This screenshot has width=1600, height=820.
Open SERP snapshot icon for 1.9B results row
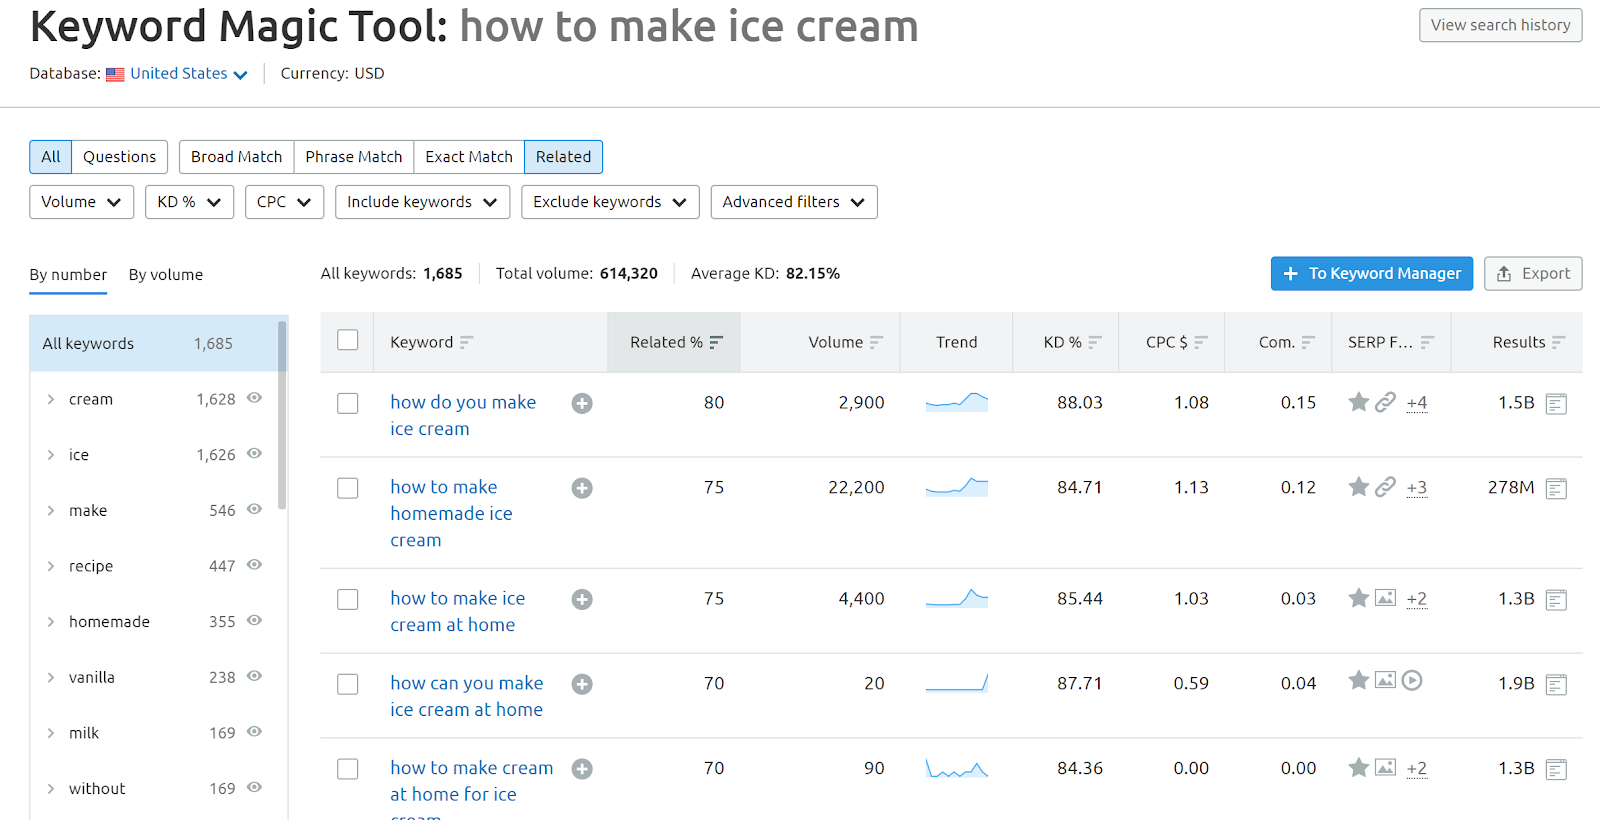pyautogui.click(x=1556, y=685)
